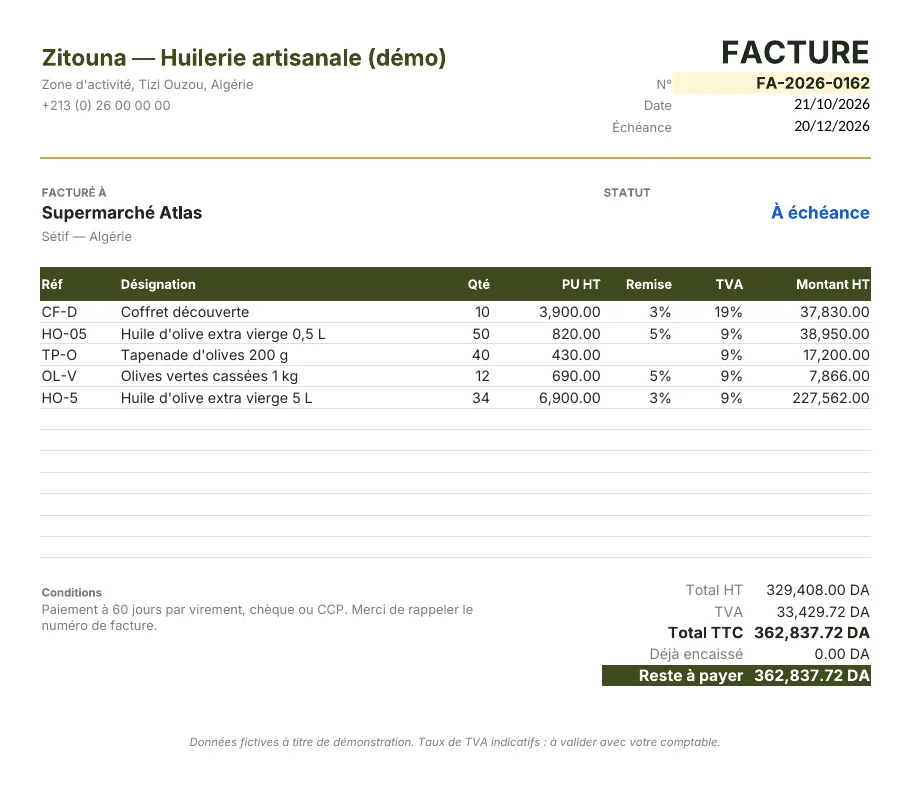Click the unit price "6,900.00"
Screen dimensions: 911x789
coord(570,398)
